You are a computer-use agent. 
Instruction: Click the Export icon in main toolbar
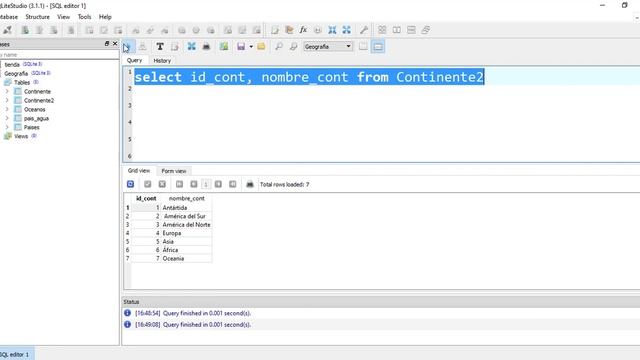(347, 30)
